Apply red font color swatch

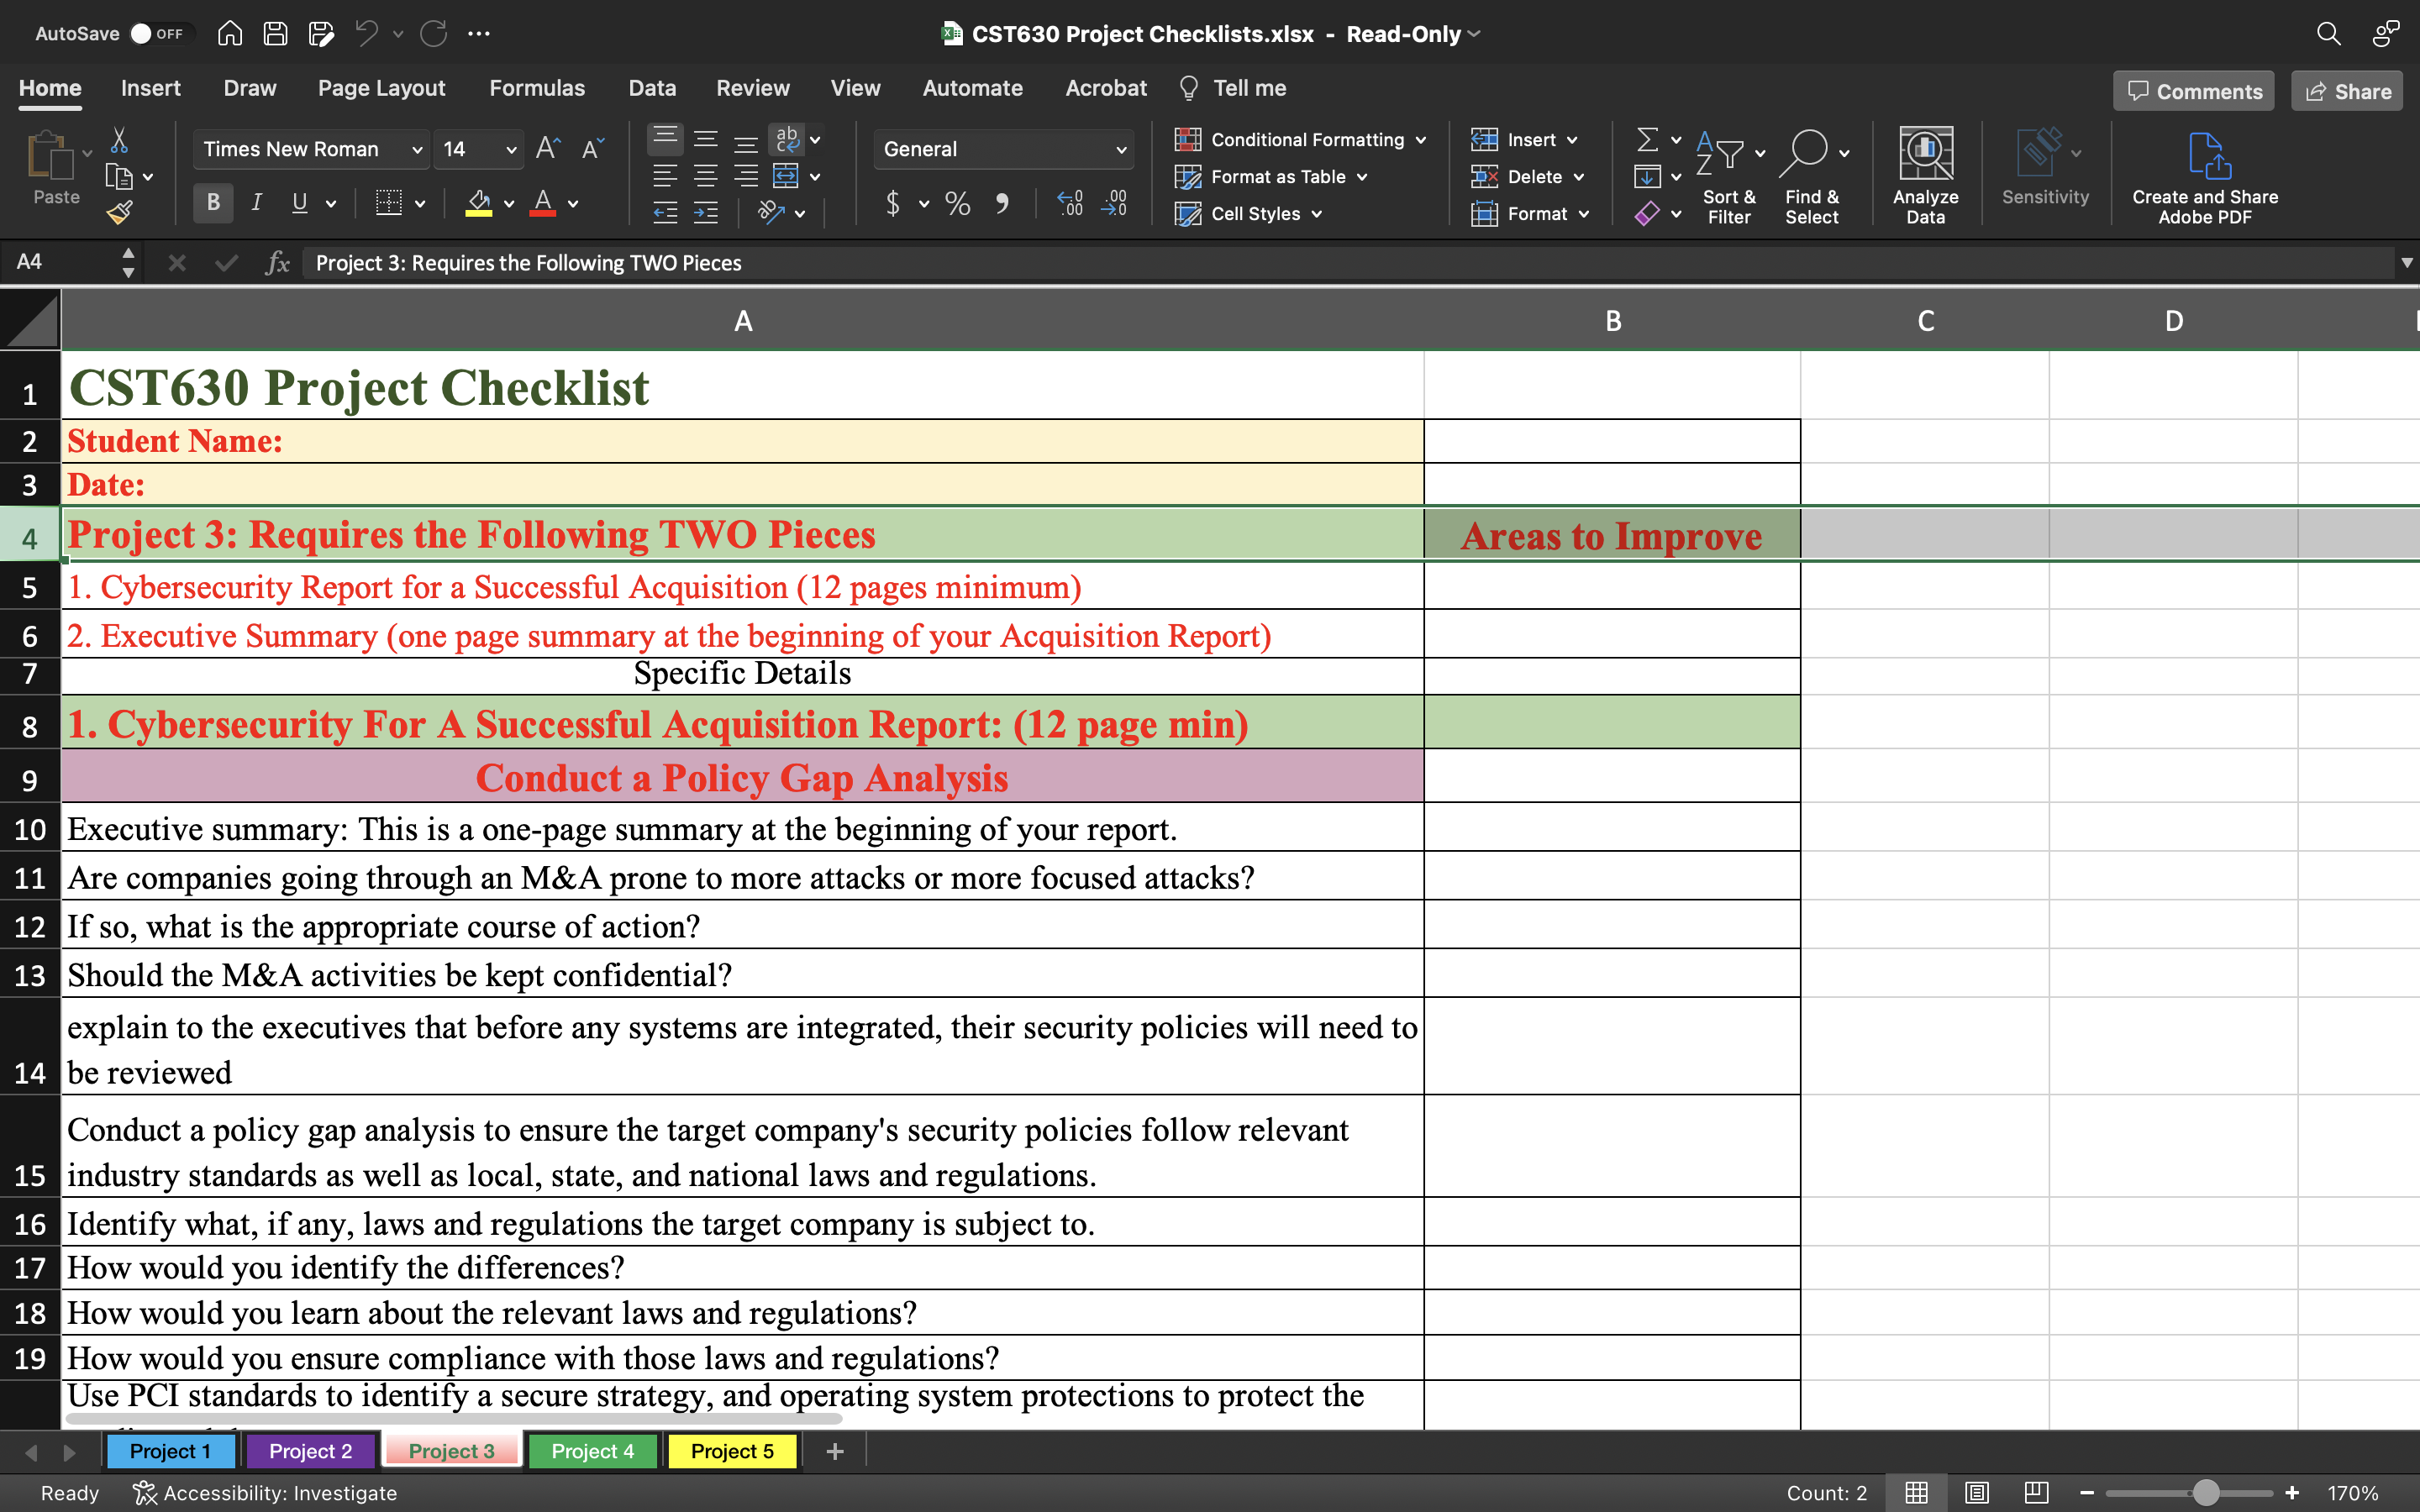[543, 203]
